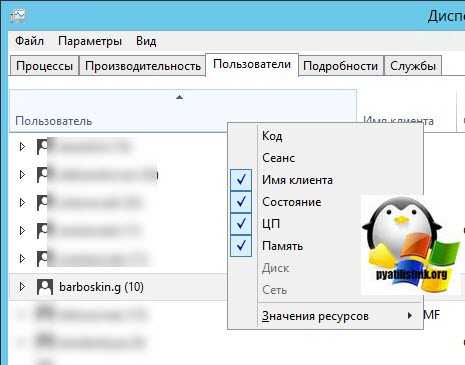Click the penguin Windows logo watermark

tap(411, 245)
